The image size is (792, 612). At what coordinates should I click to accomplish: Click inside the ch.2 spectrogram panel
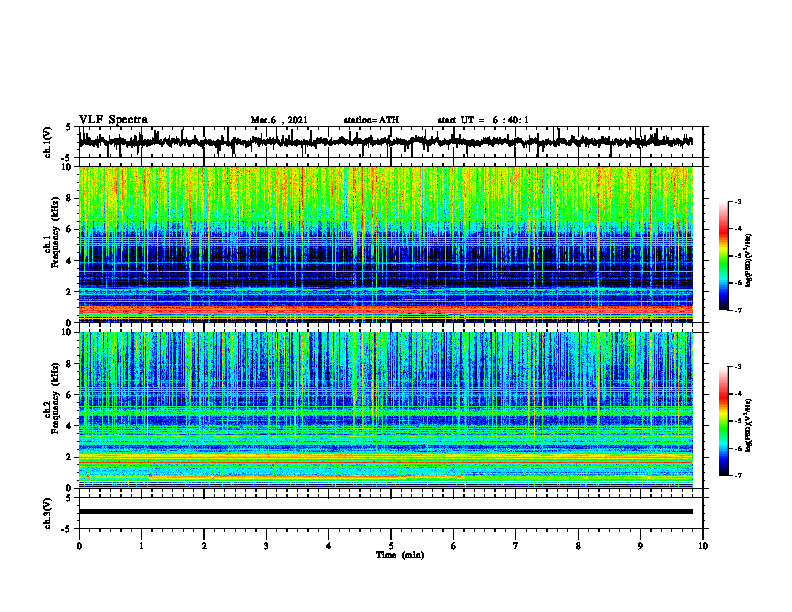pyautogui.click(x=385, y=410)
